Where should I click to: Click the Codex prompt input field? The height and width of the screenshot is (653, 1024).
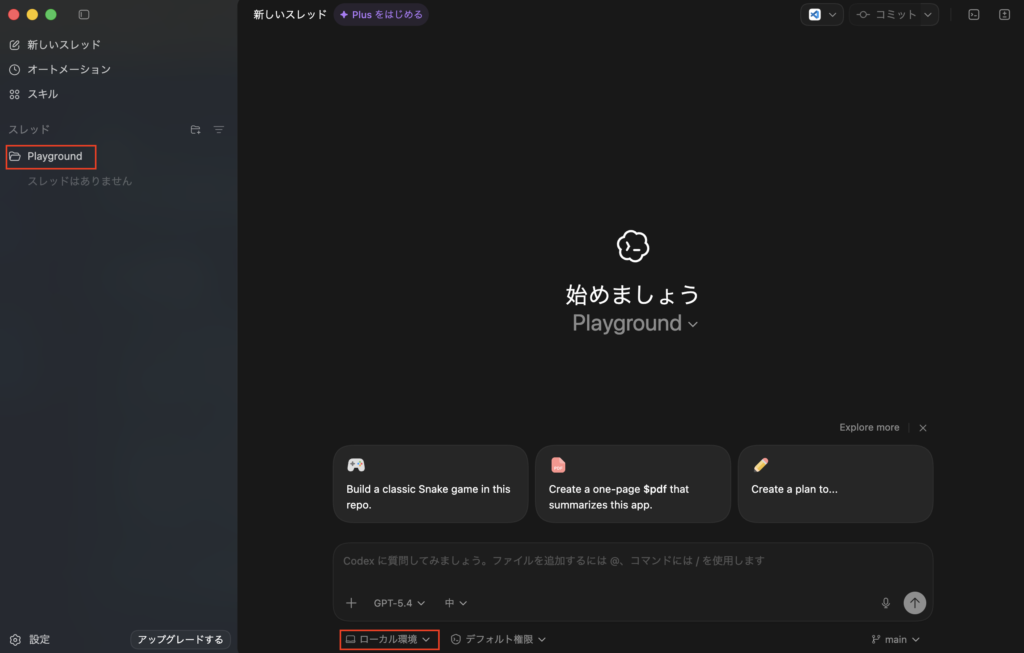[632, 561]
